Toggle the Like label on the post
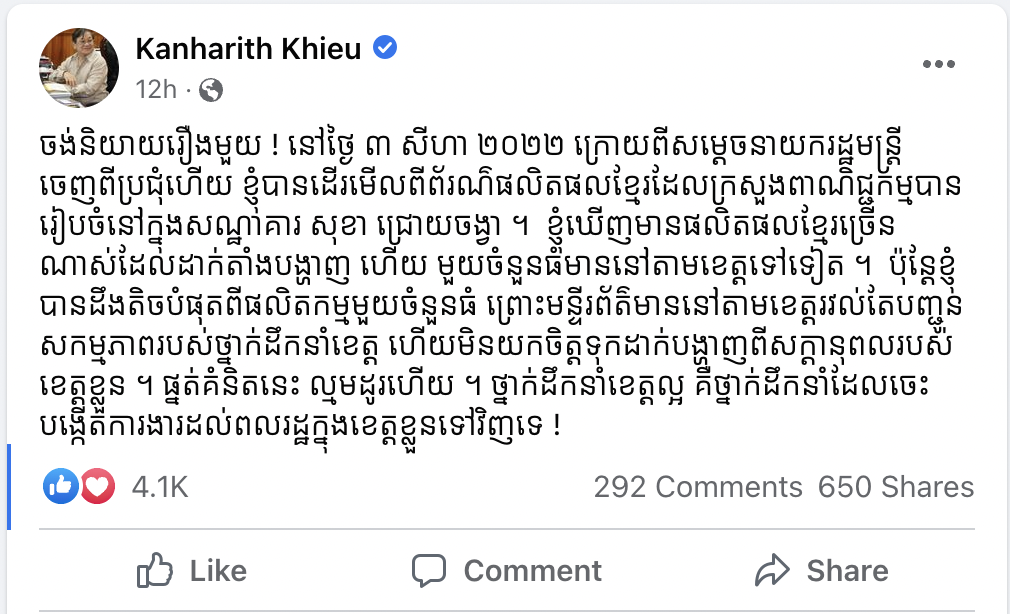The width and height of the screenshot is (1010, 614). tap(217, 571)
